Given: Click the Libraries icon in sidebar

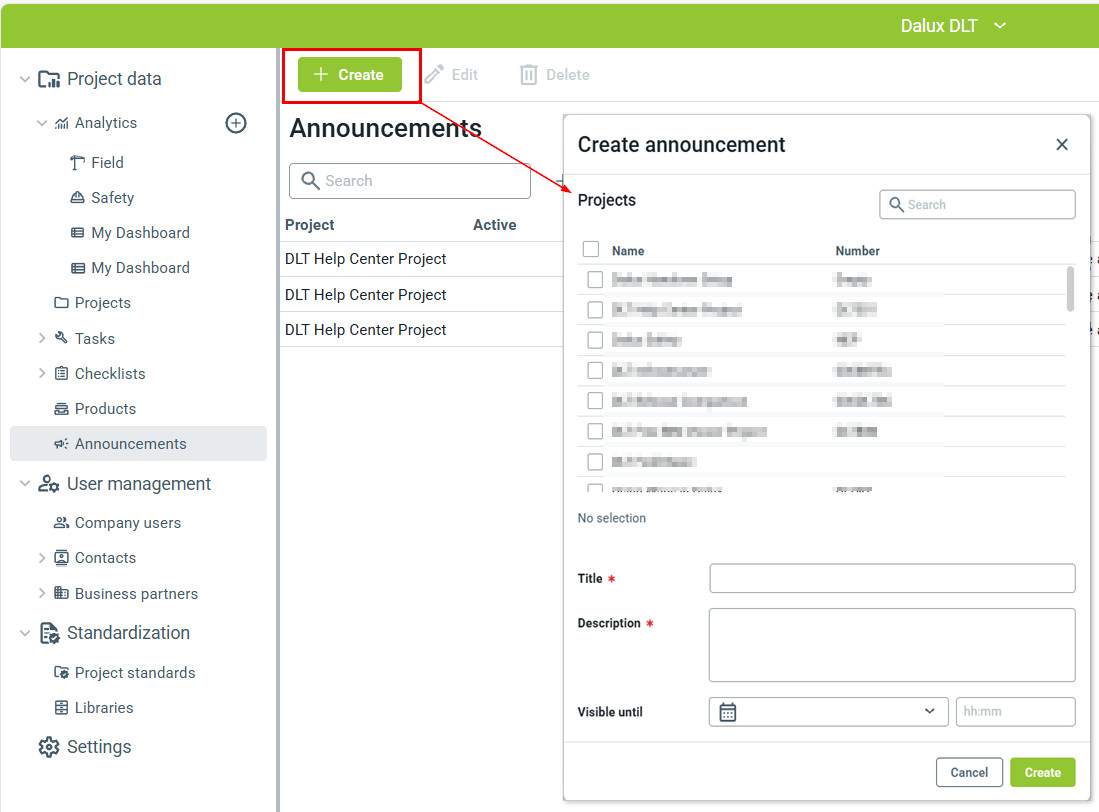Looking at the screenshot, I should point(61,708).
